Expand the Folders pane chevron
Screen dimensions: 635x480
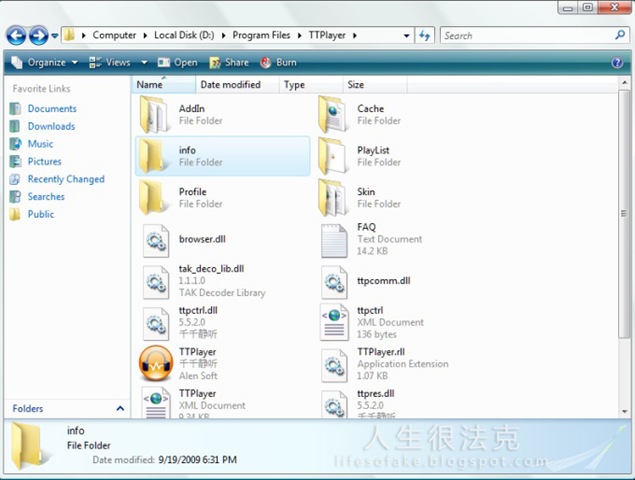coord(120,408)
